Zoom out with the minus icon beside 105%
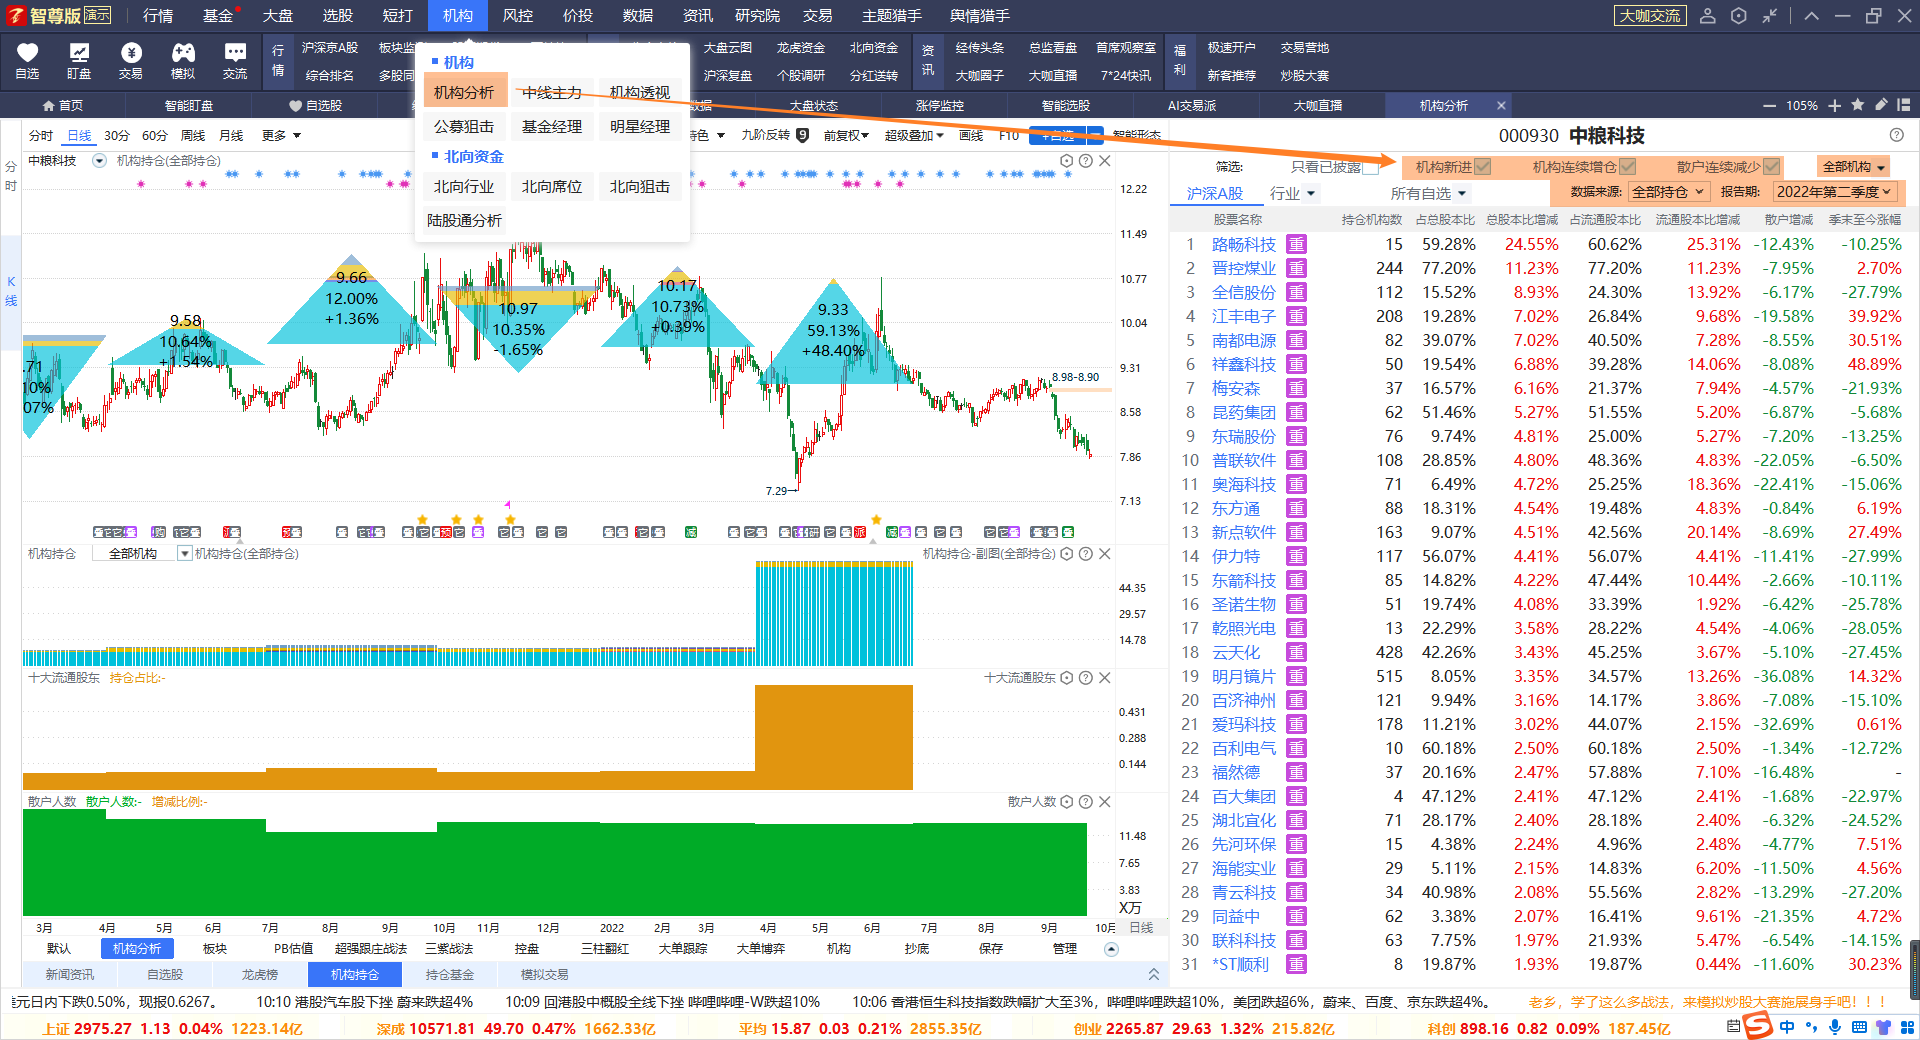The height and width of the screenshot is (1040, 1920). [1769, 105]
